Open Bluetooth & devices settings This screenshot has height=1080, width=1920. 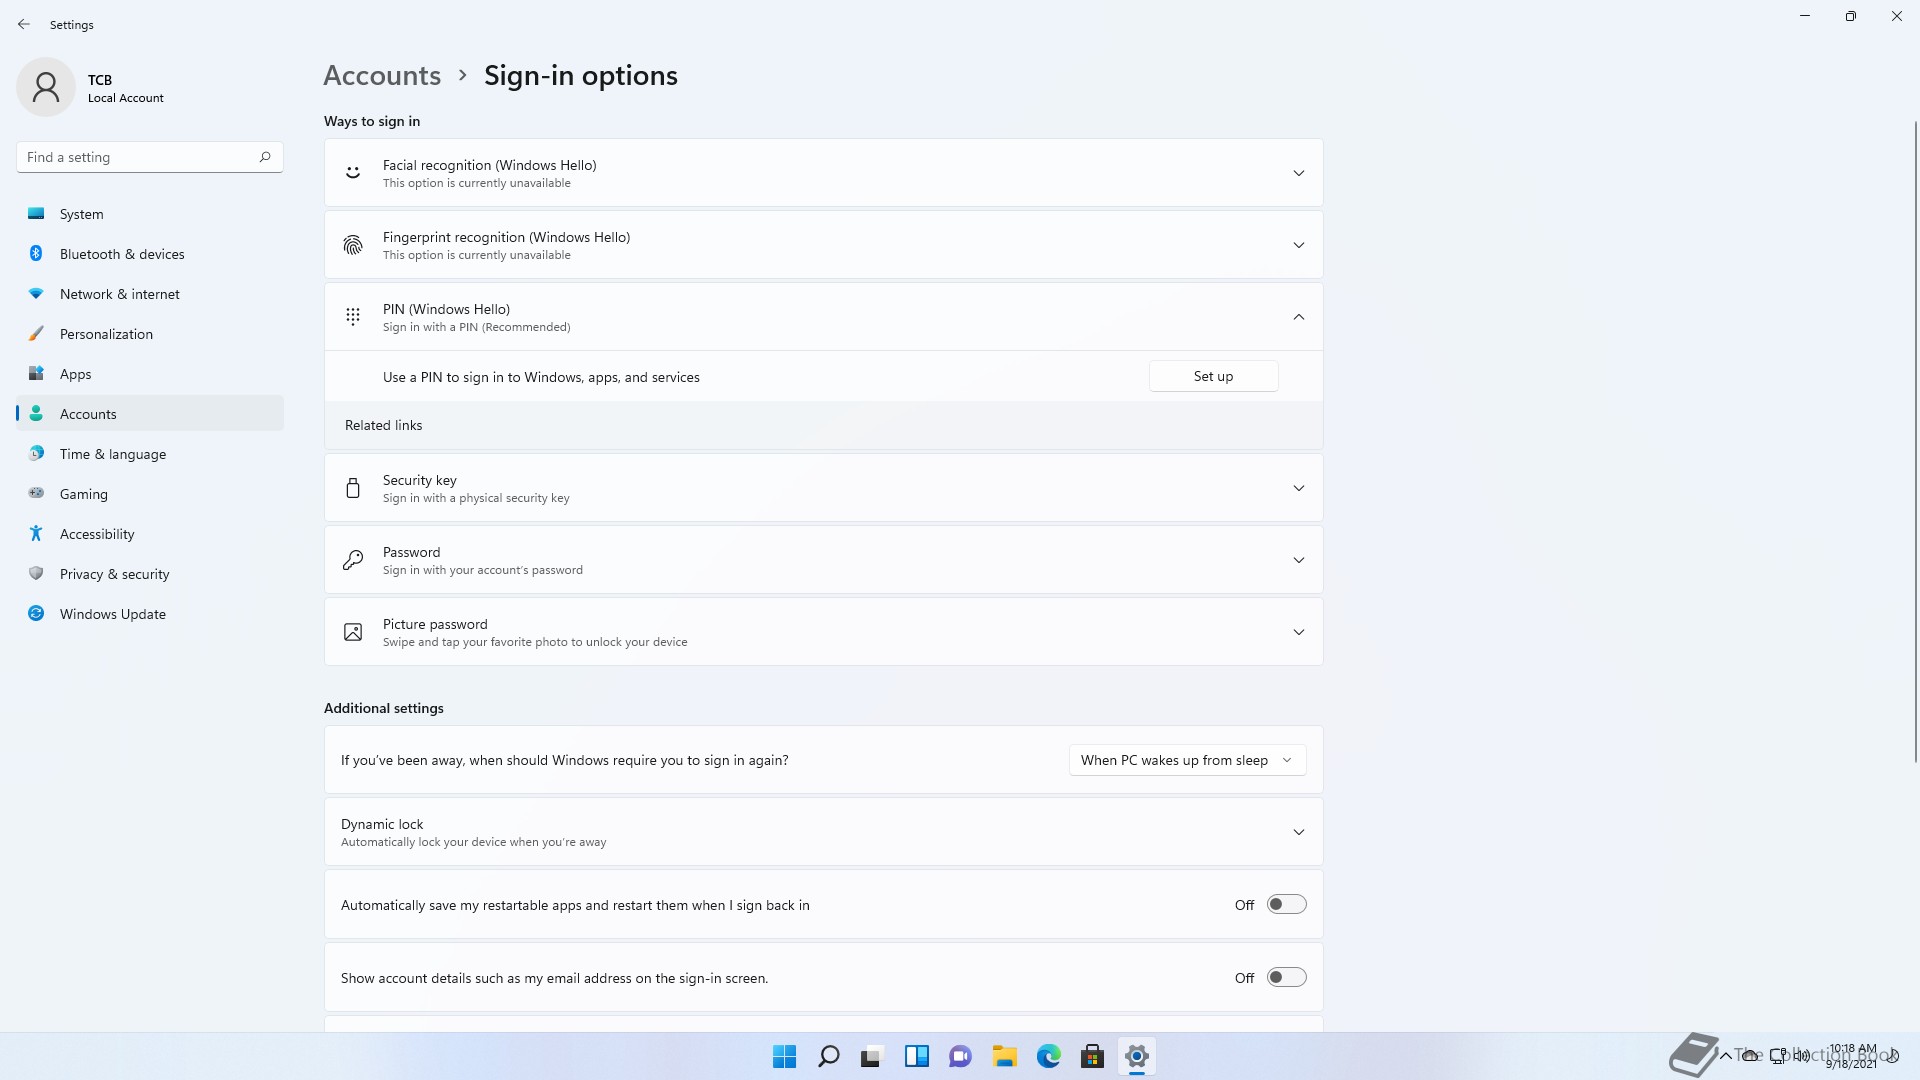[x=122, y=254]
